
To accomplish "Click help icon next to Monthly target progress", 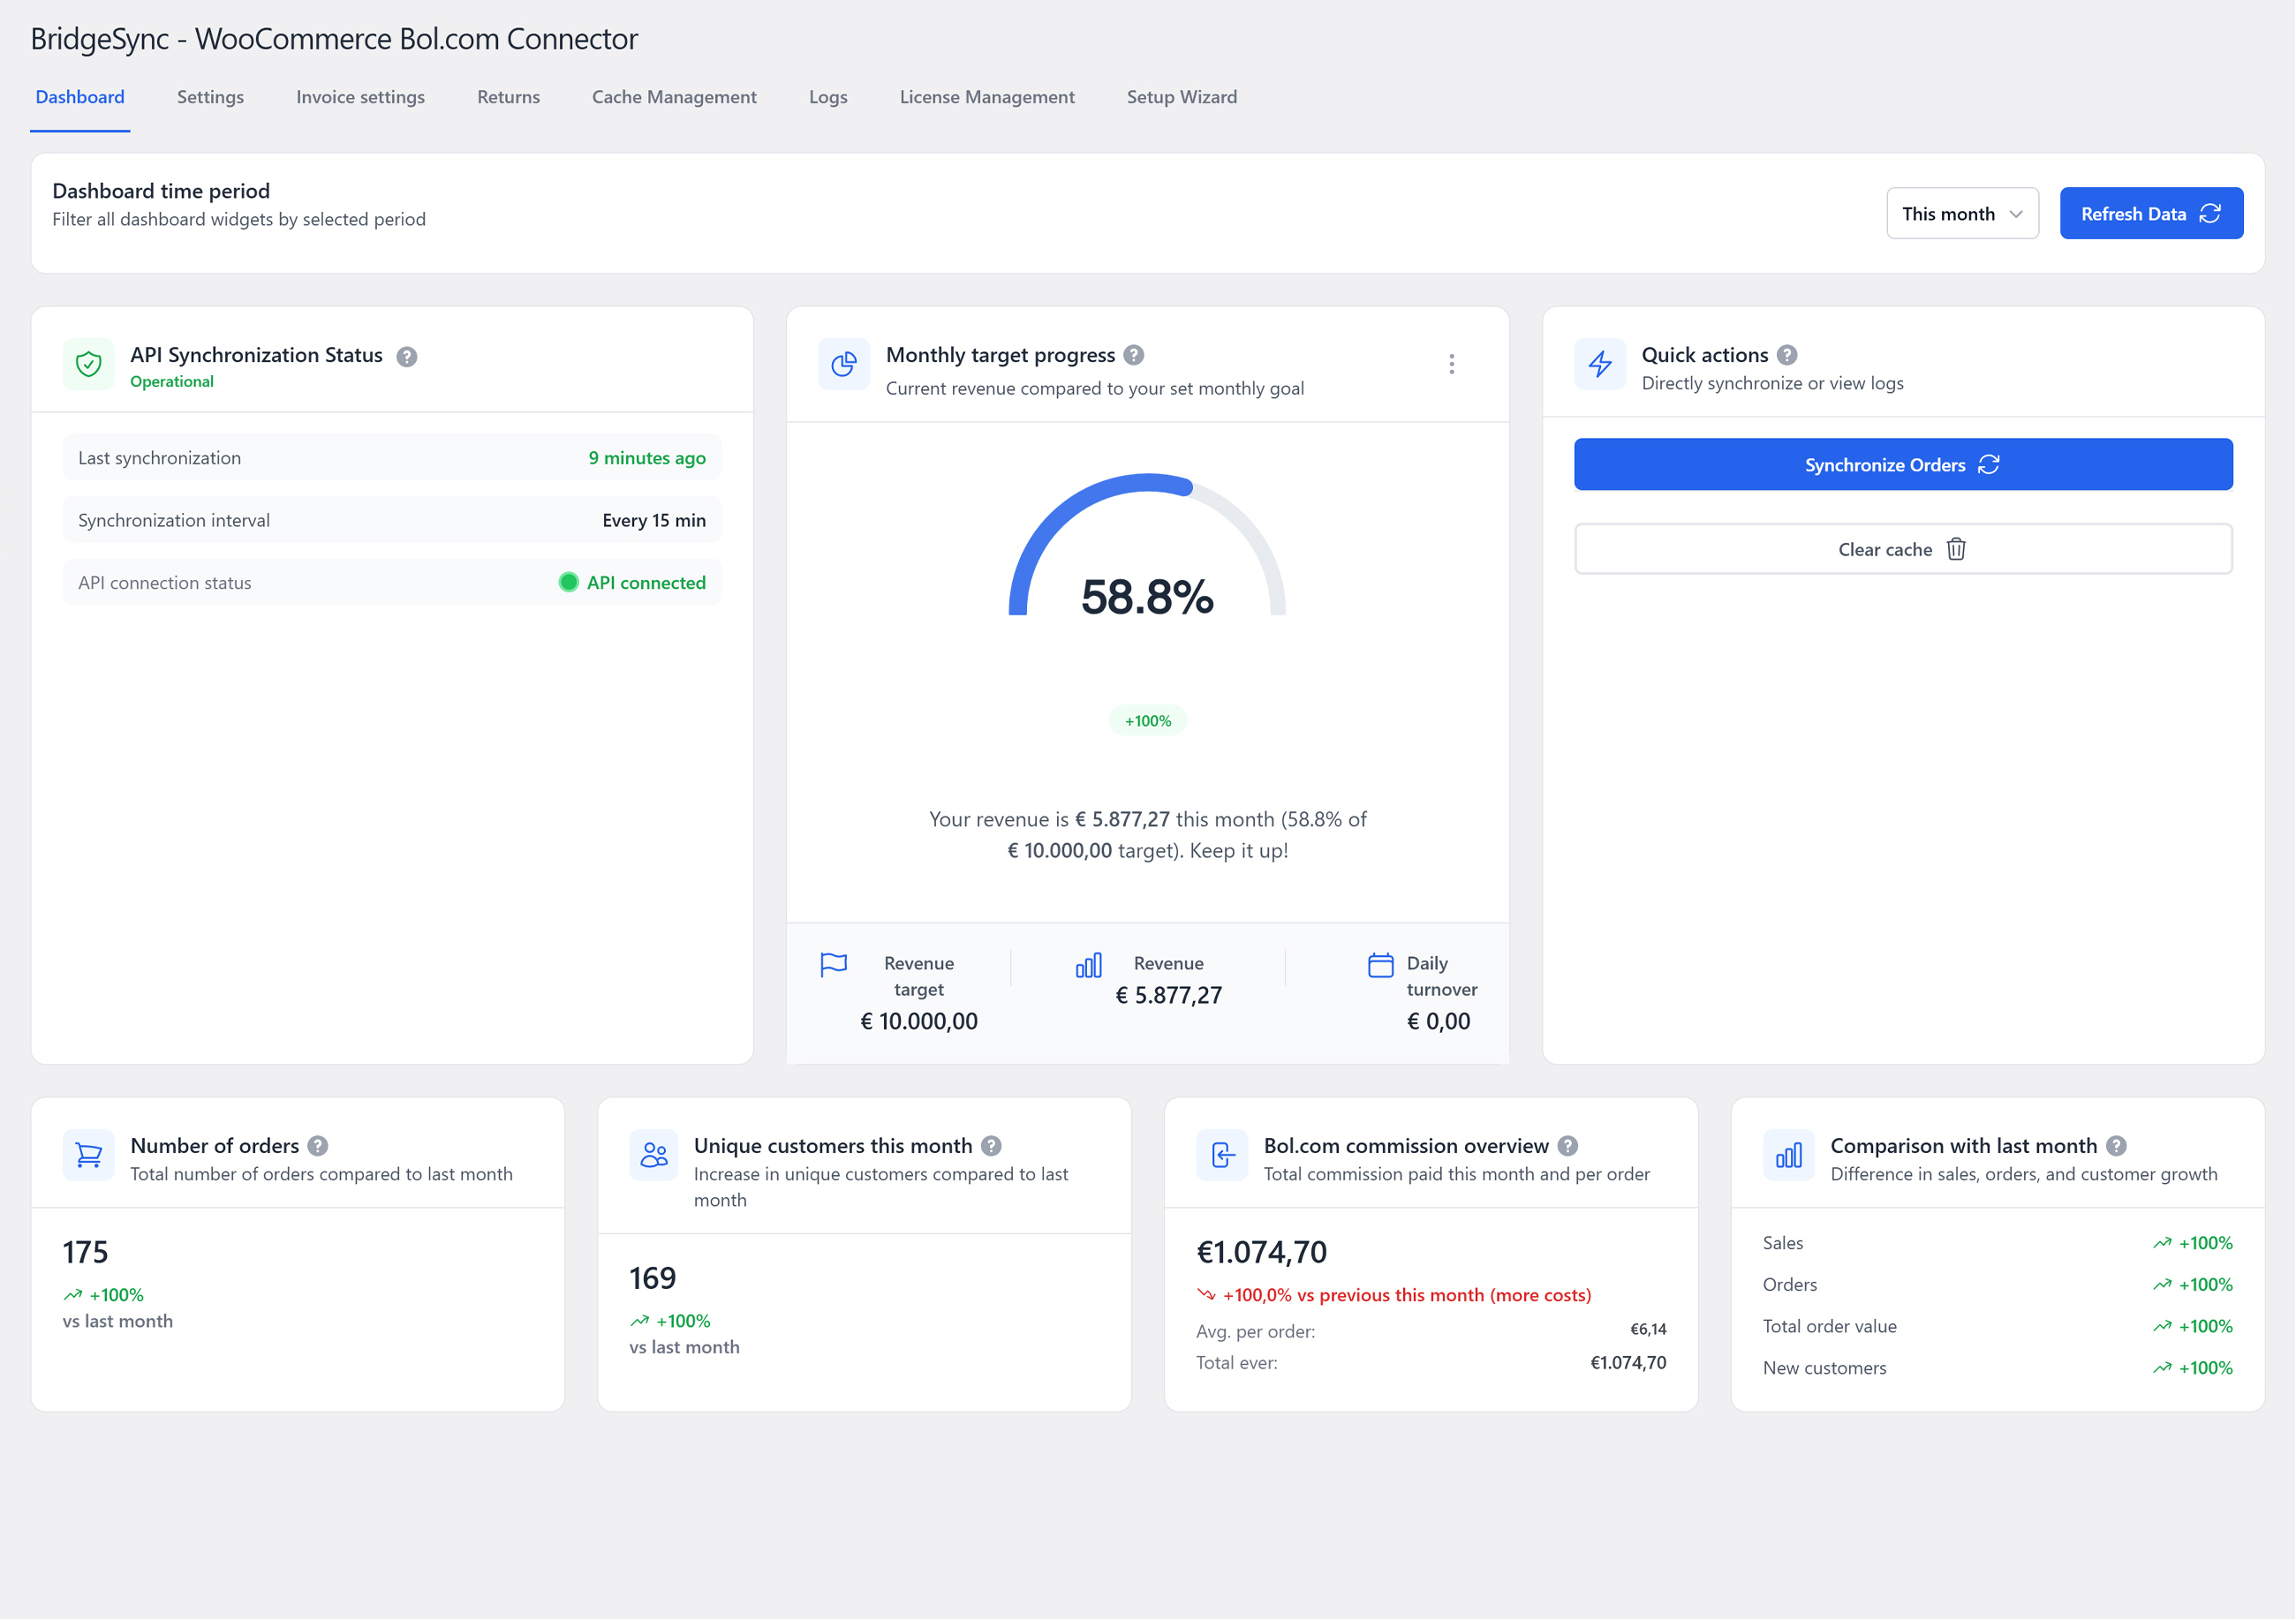I will (x=1133, y=355).
